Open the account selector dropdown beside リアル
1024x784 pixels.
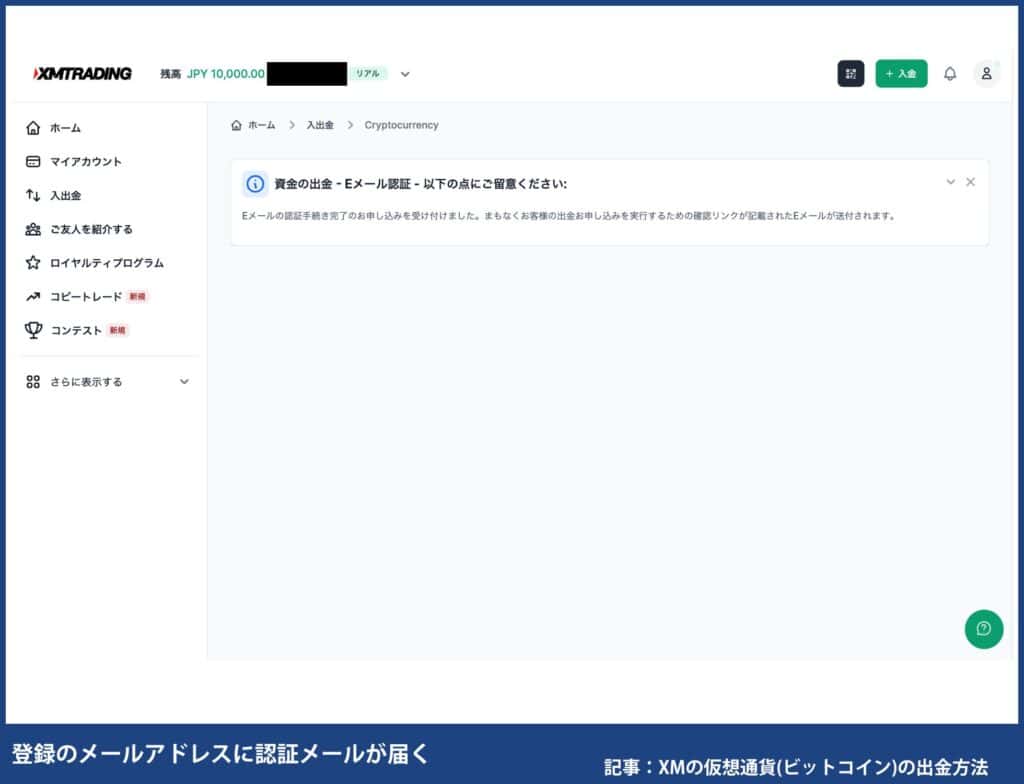(404, 74)
